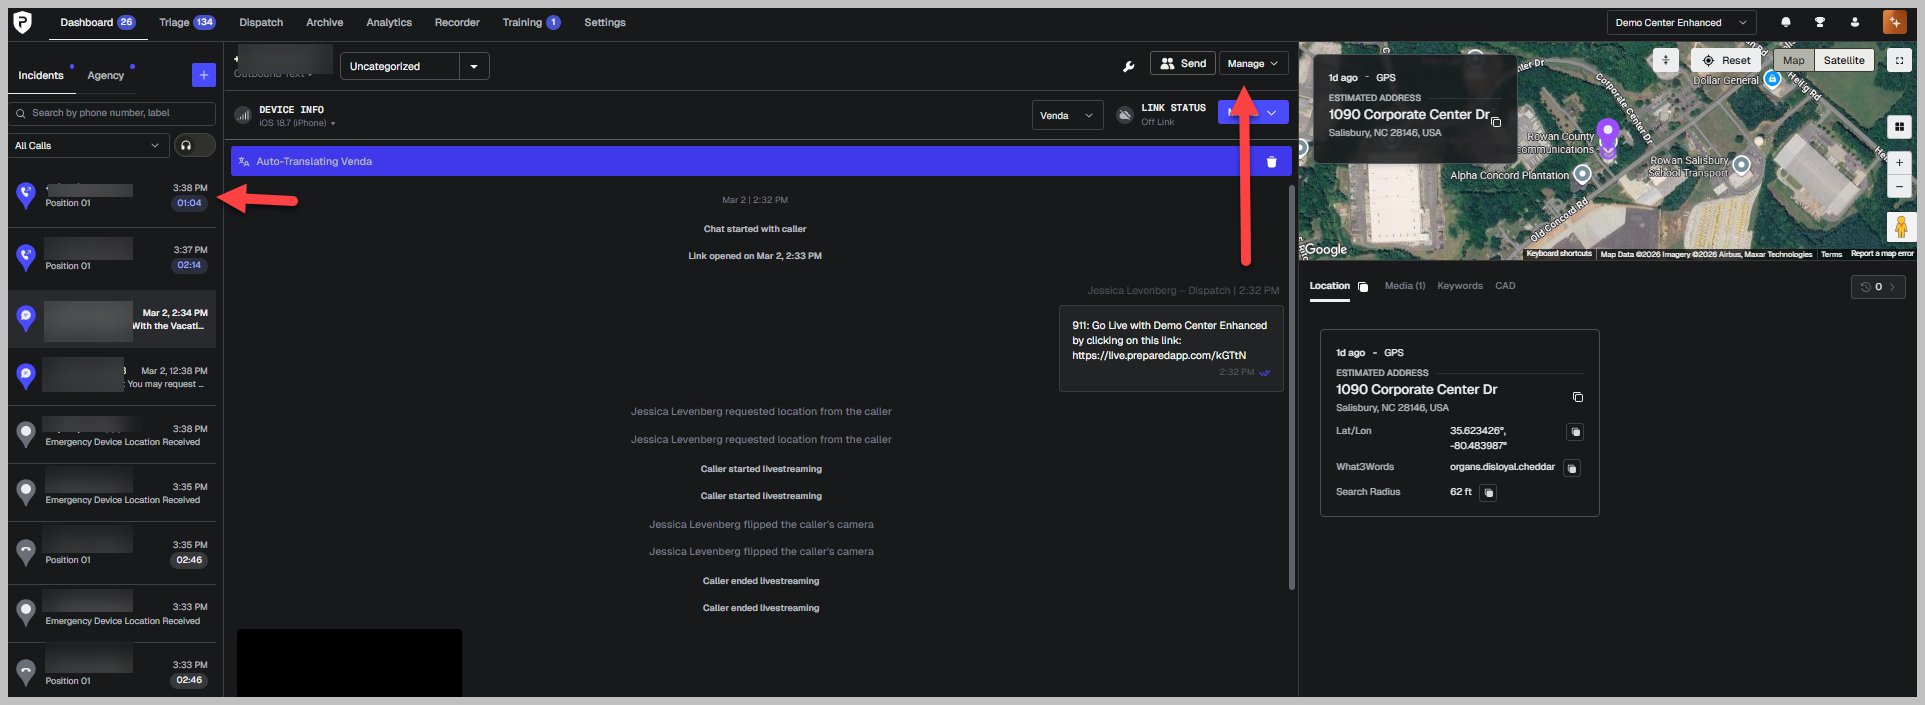Click the Send button
Viewport: 1925px width, 705px height.
point(1182,63)
